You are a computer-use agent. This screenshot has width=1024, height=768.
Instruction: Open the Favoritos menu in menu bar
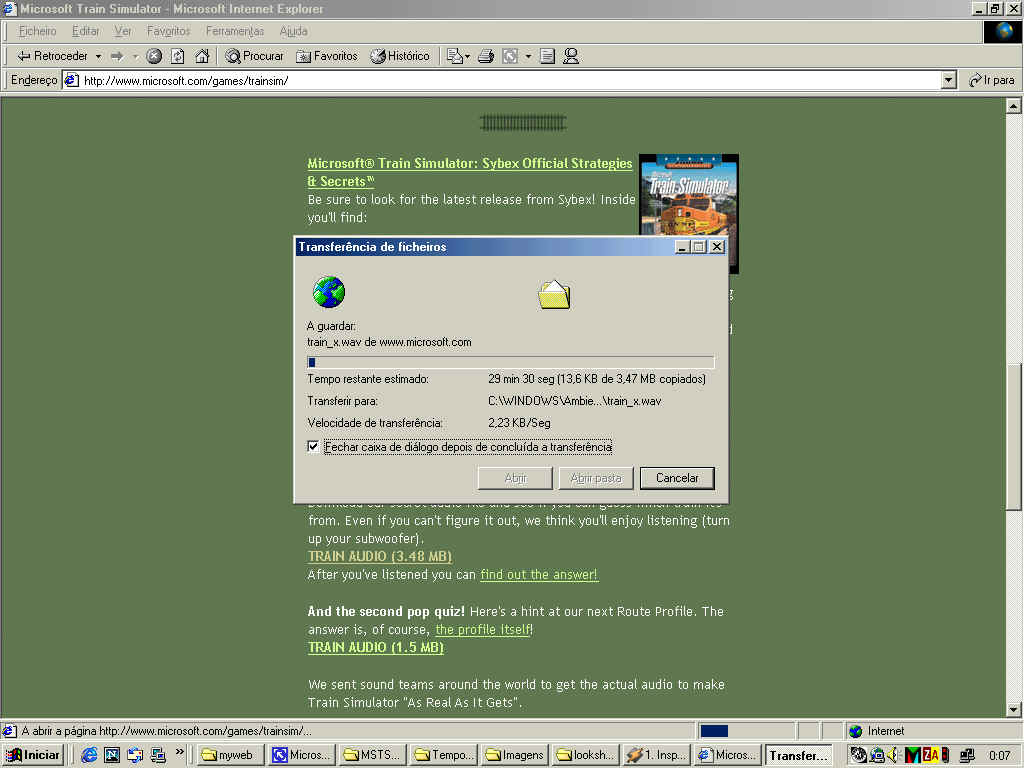168,31
